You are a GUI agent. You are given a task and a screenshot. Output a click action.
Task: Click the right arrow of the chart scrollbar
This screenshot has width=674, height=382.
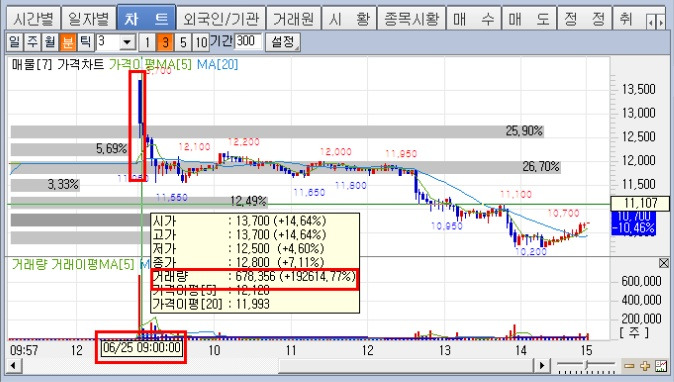[x=542, y=366]
